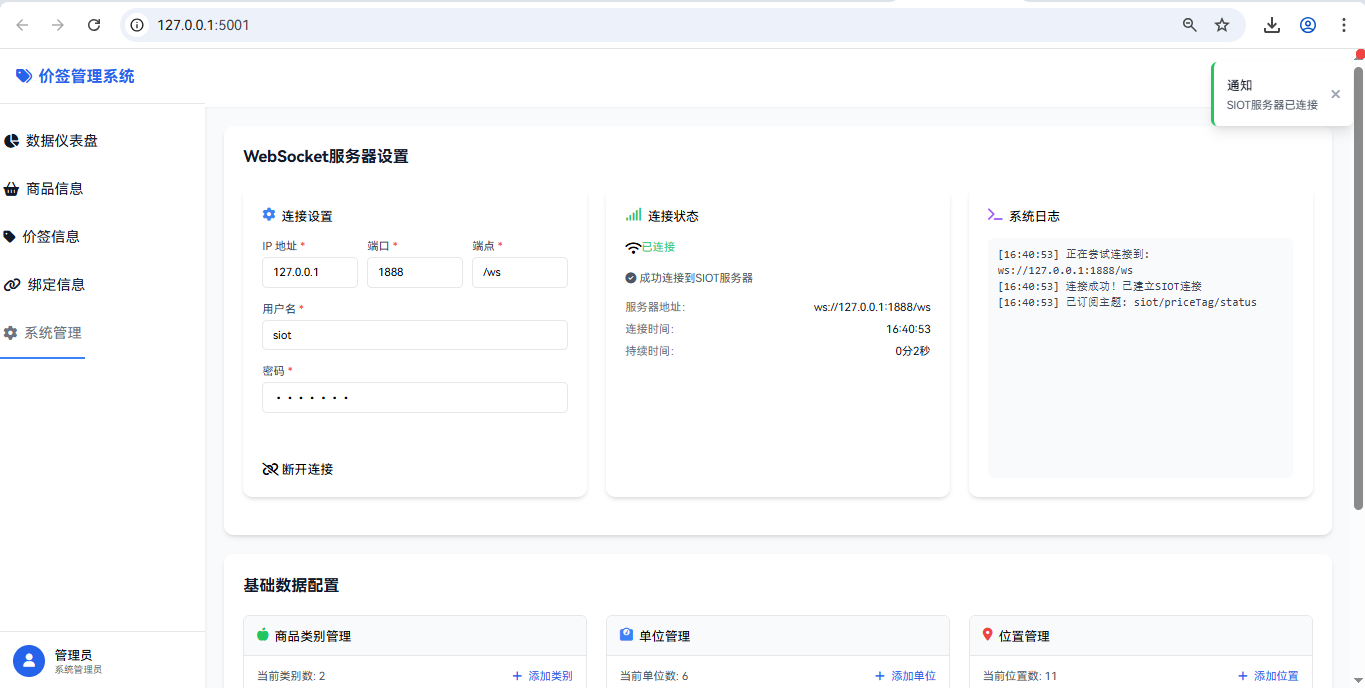Click 添加单位 link
Image resolution: width=1365 pixels, height=688 pixels.
(905, 676)
